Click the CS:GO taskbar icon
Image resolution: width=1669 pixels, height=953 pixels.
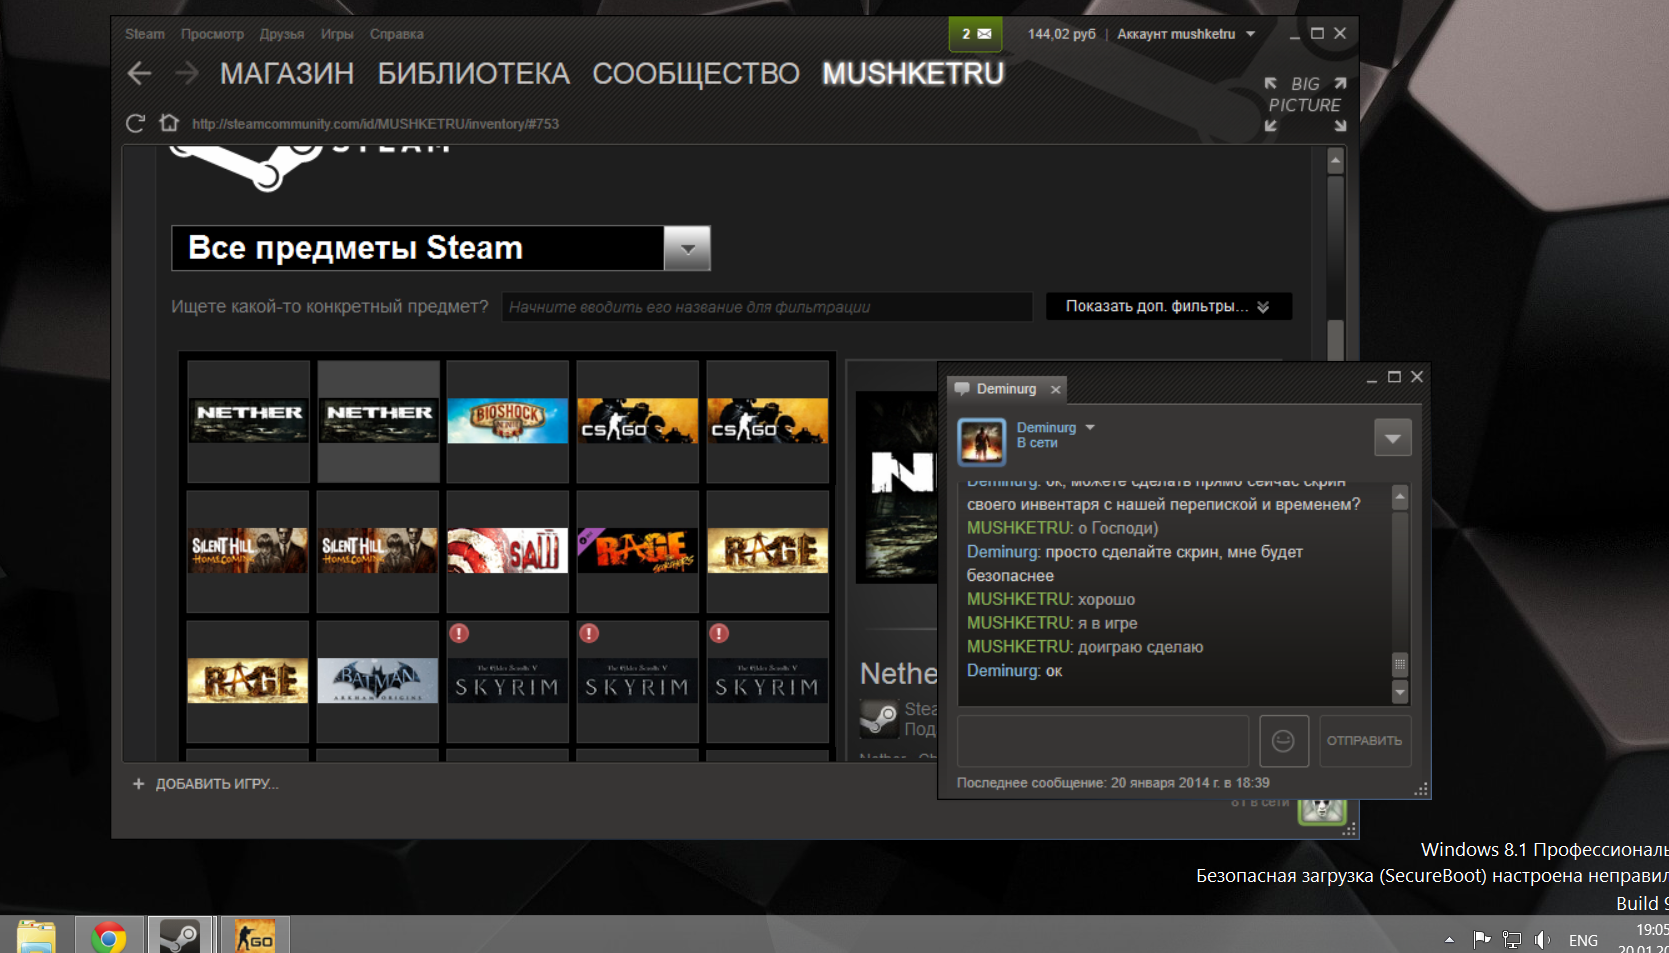click(255, 936)
